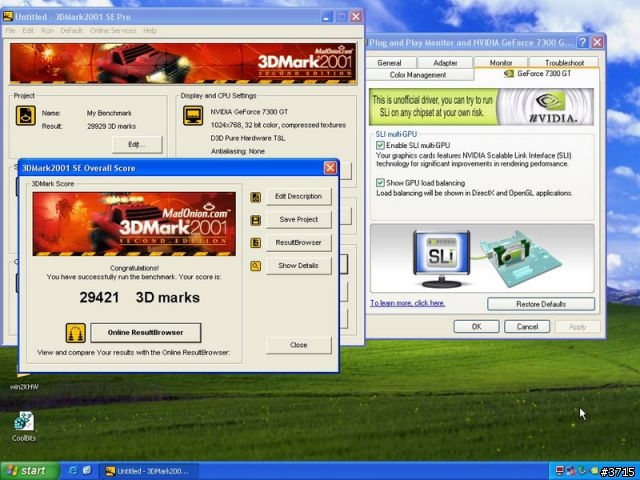Click the NVIDIA GeForce tab icon

[x=509, y=74]
